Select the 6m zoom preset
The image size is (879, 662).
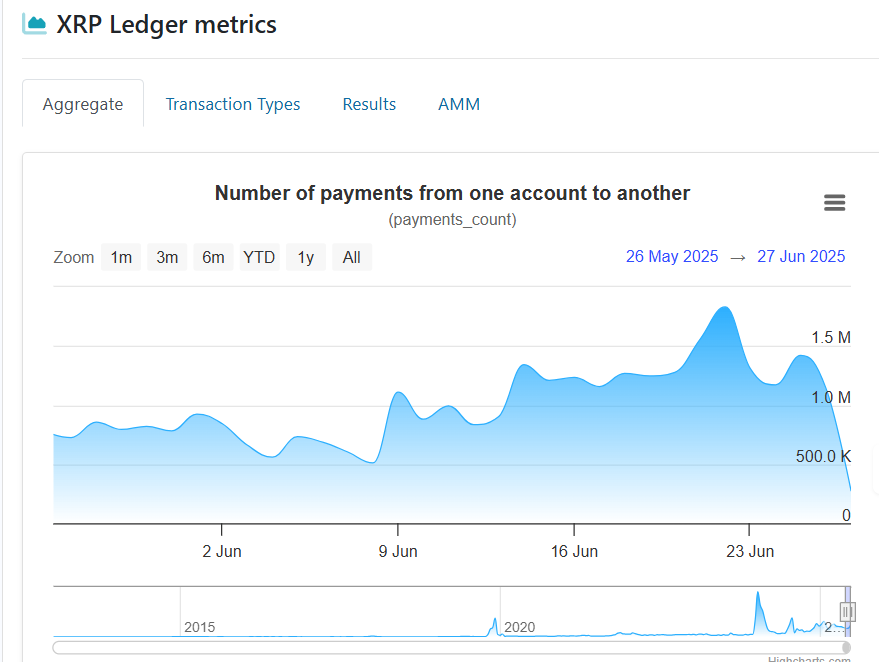pos(213,257)
